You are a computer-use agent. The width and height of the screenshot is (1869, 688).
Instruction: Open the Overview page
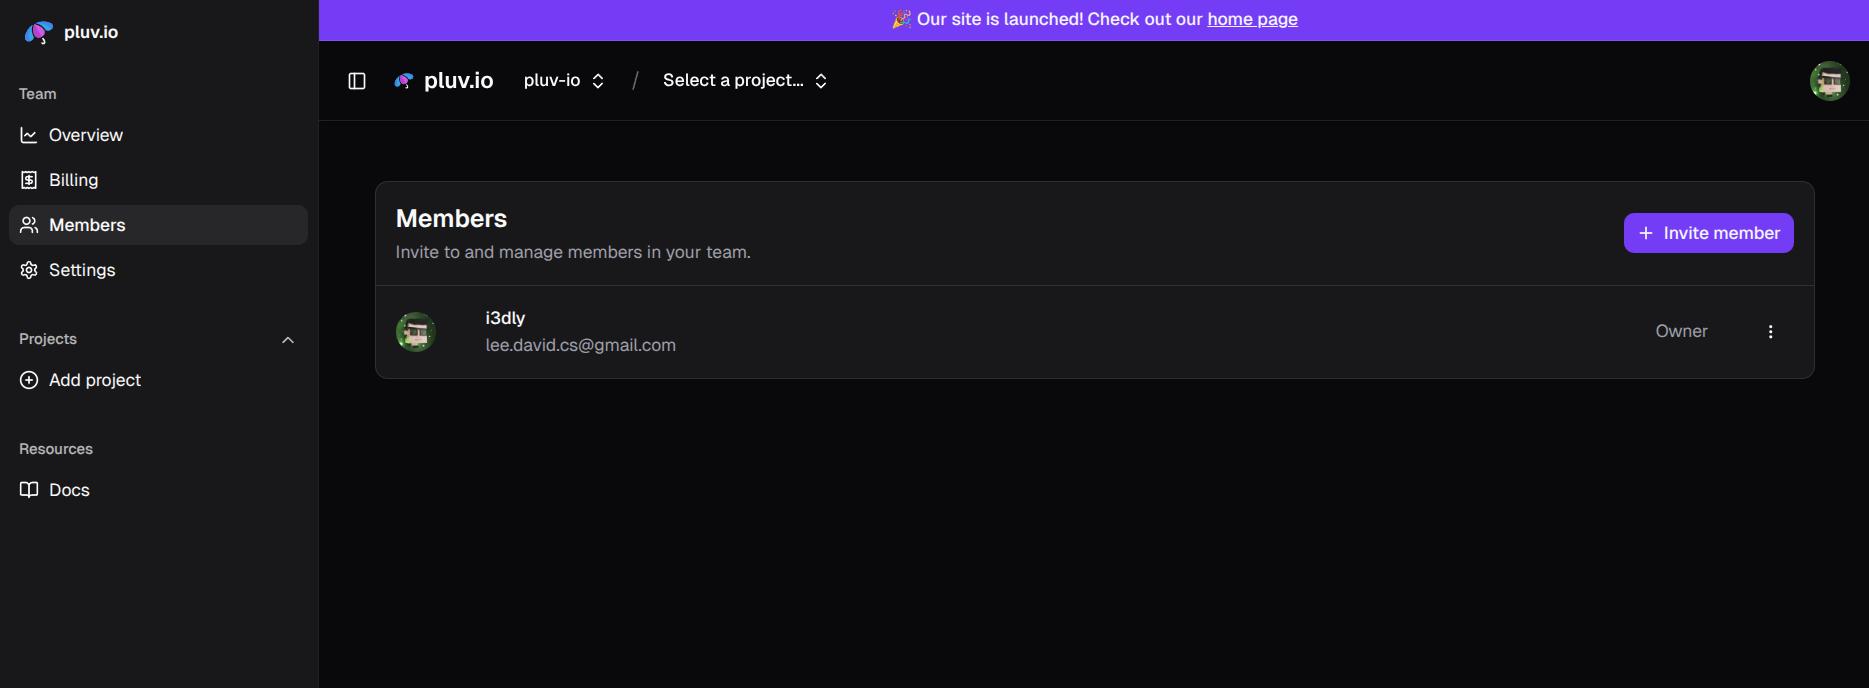(158, 135)
